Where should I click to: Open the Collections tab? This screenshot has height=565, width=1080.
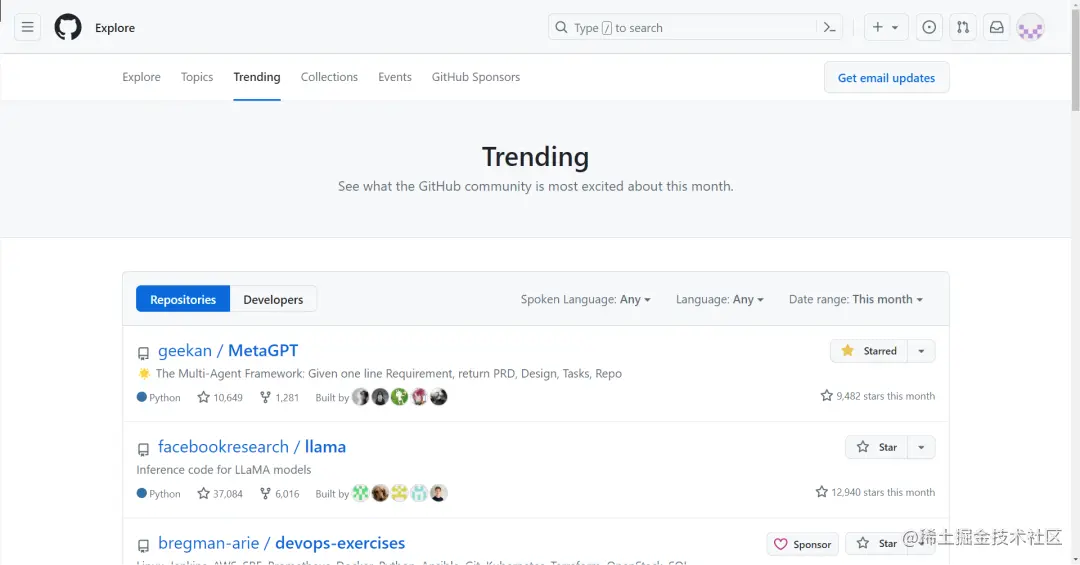point(329,77)
